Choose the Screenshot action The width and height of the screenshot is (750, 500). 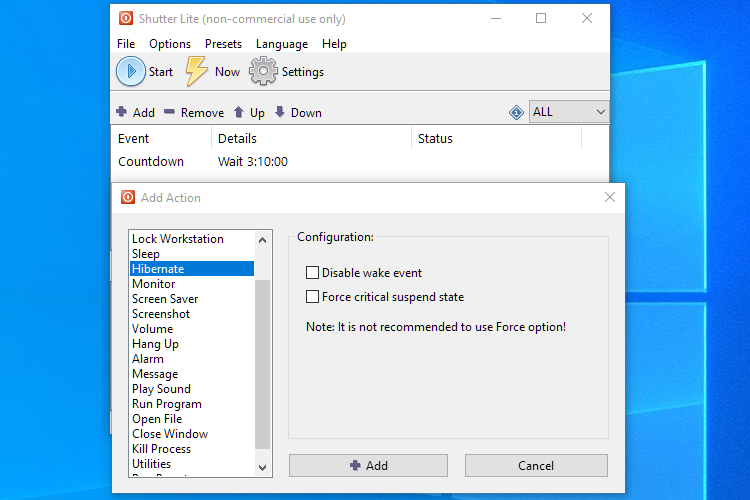coord(192,314)
